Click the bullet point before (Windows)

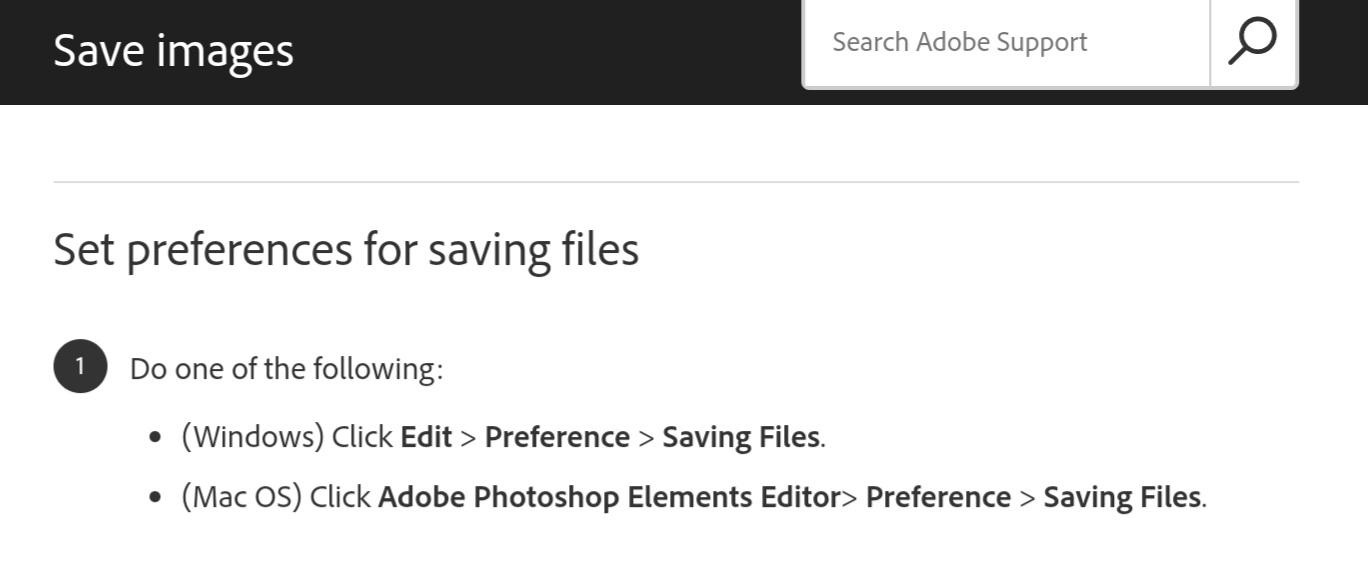click(x=155, y=438)
